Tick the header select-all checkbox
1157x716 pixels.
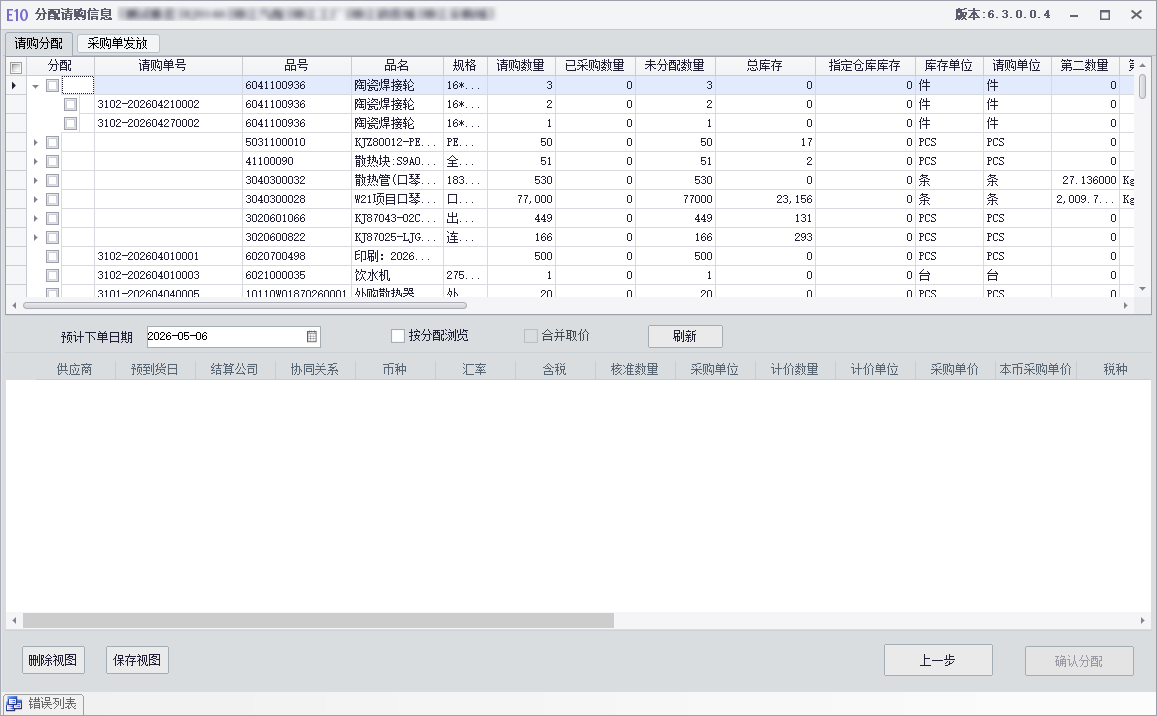click(x=16, y=67)
